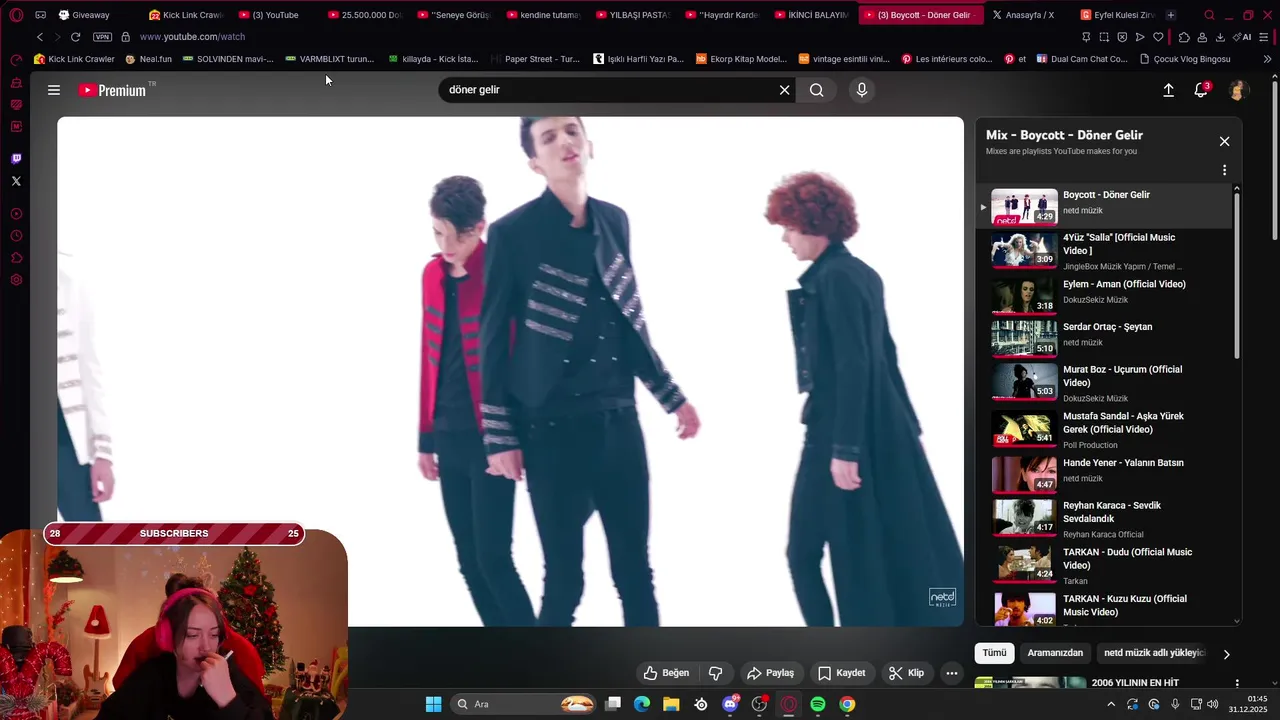Open Twitch from the Opera sidebar
Image resolution: width=1280 pixels, height=720 pixels.
click(16, 159)
